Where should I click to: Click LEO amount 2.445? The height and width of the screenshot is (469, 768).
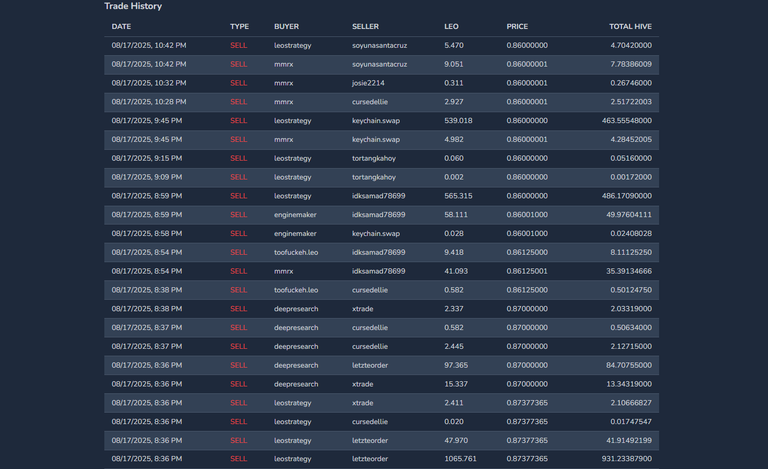pyautogui.click(x=454, y=347)
